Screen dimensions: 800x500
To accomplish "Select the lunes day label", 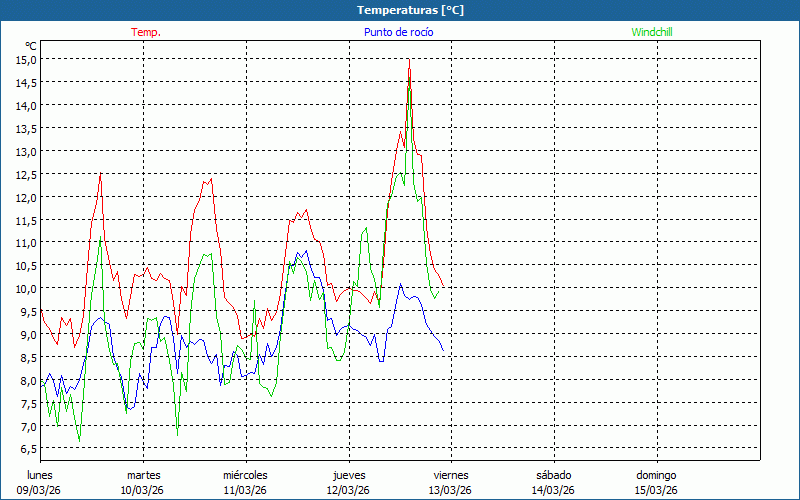I will point(40,475).
